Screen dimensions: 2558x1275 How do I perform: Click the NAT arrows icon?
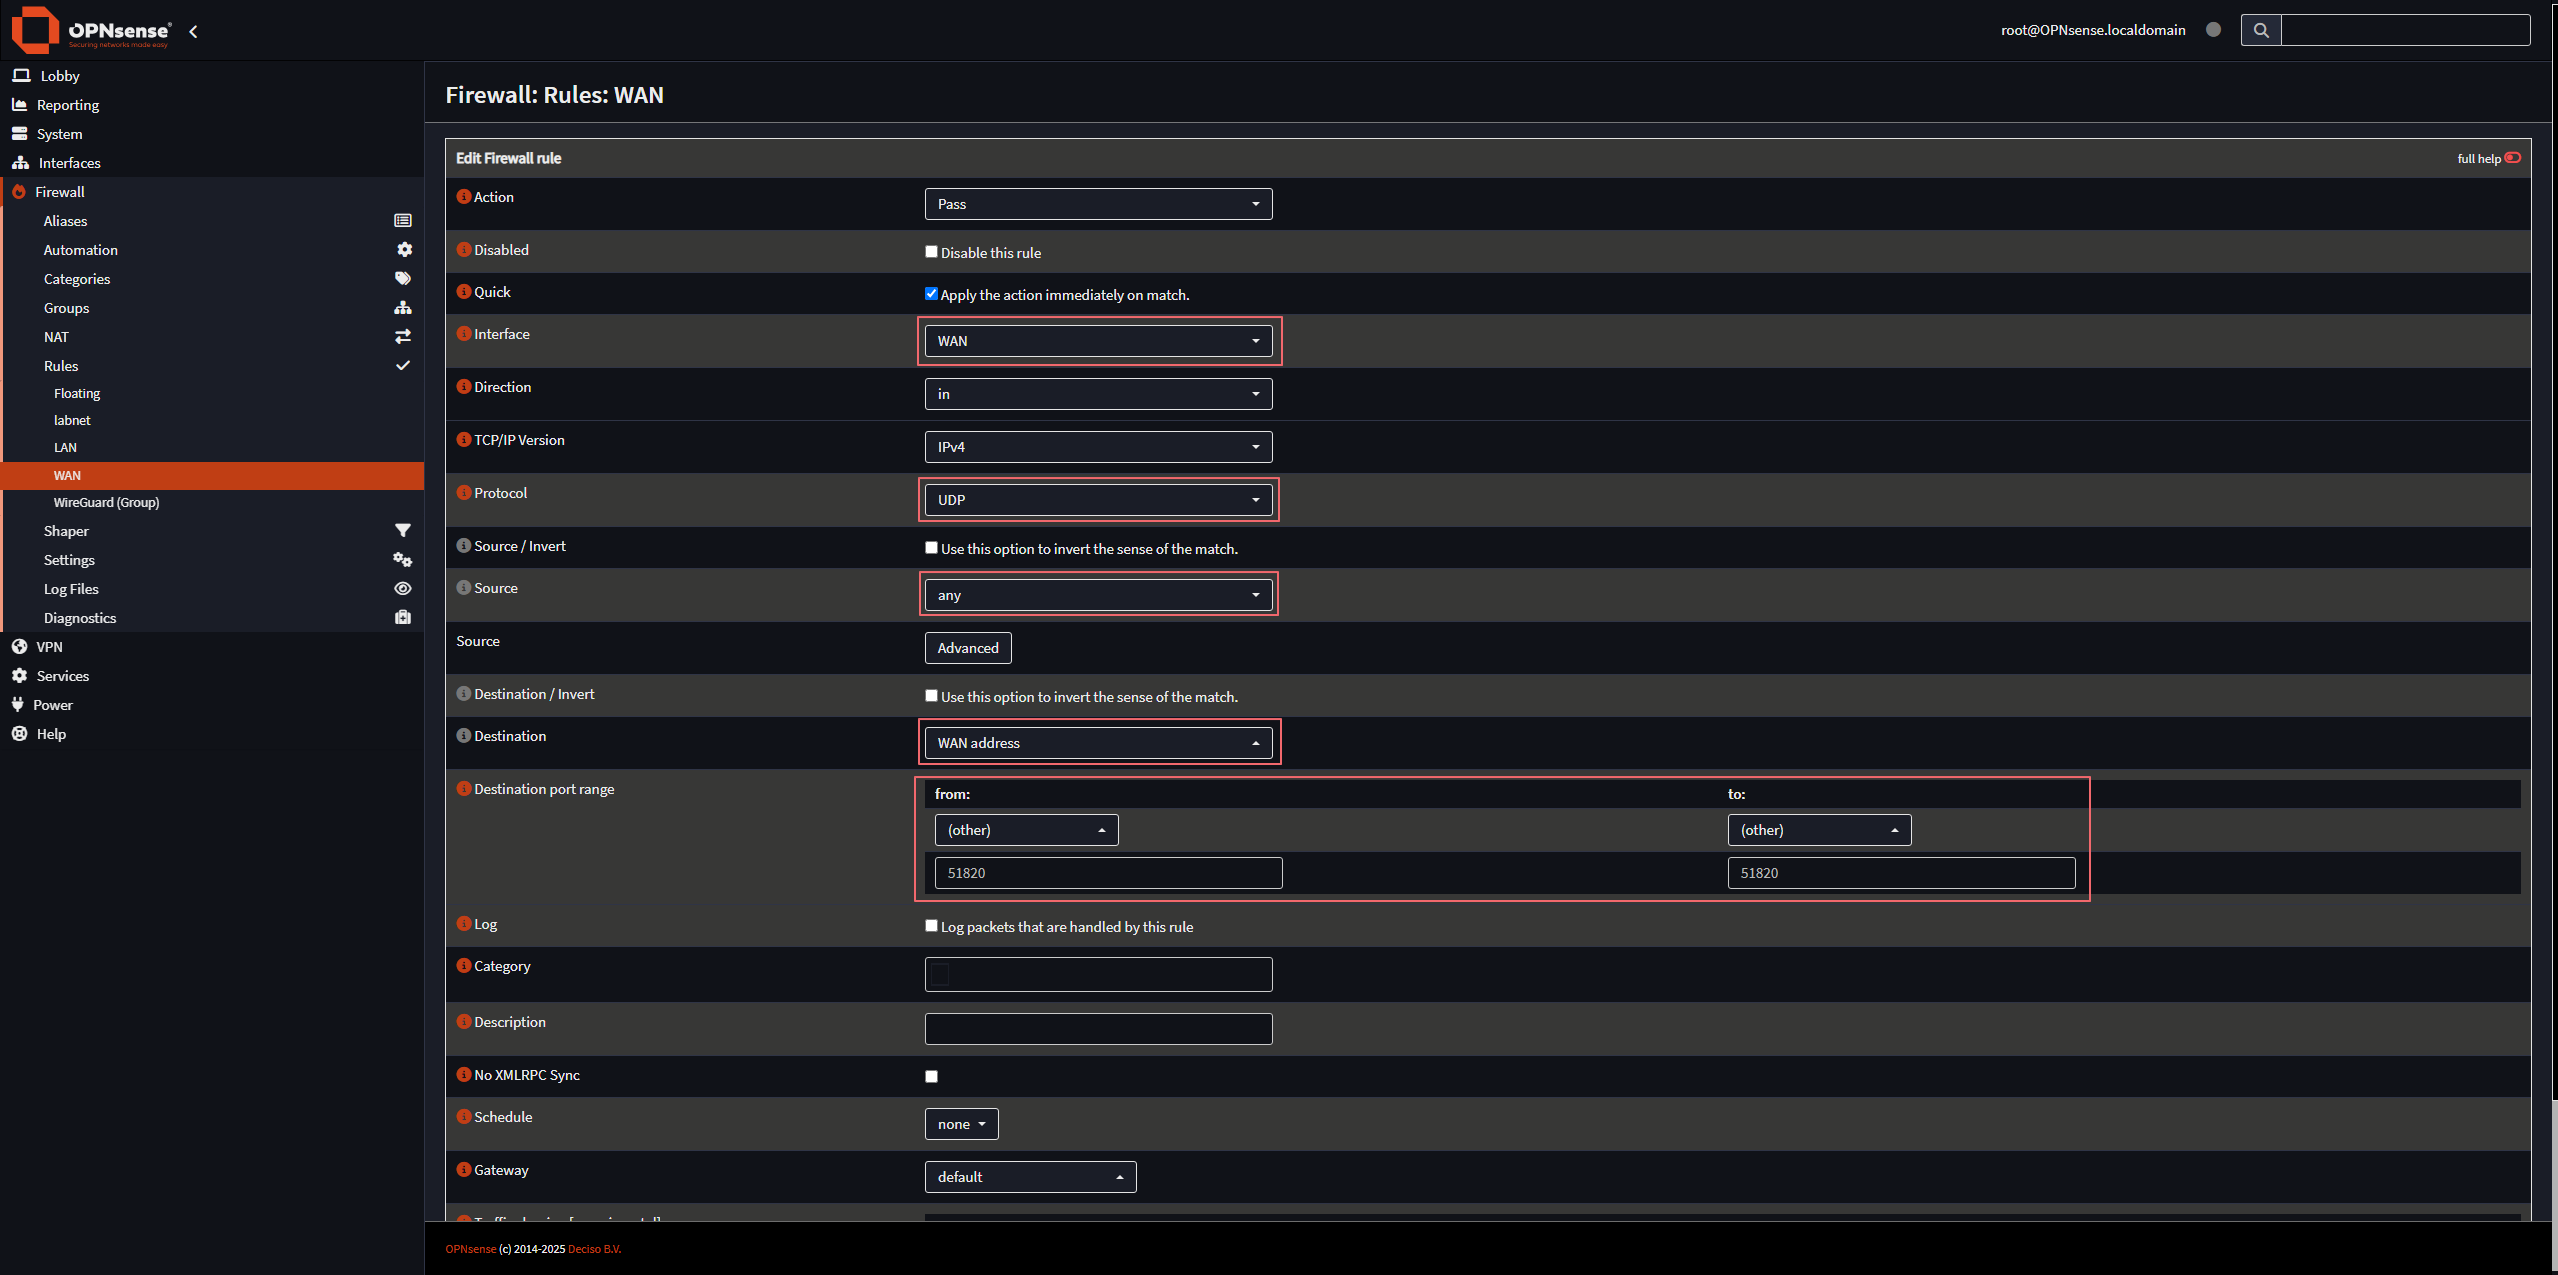coord(403,336)
